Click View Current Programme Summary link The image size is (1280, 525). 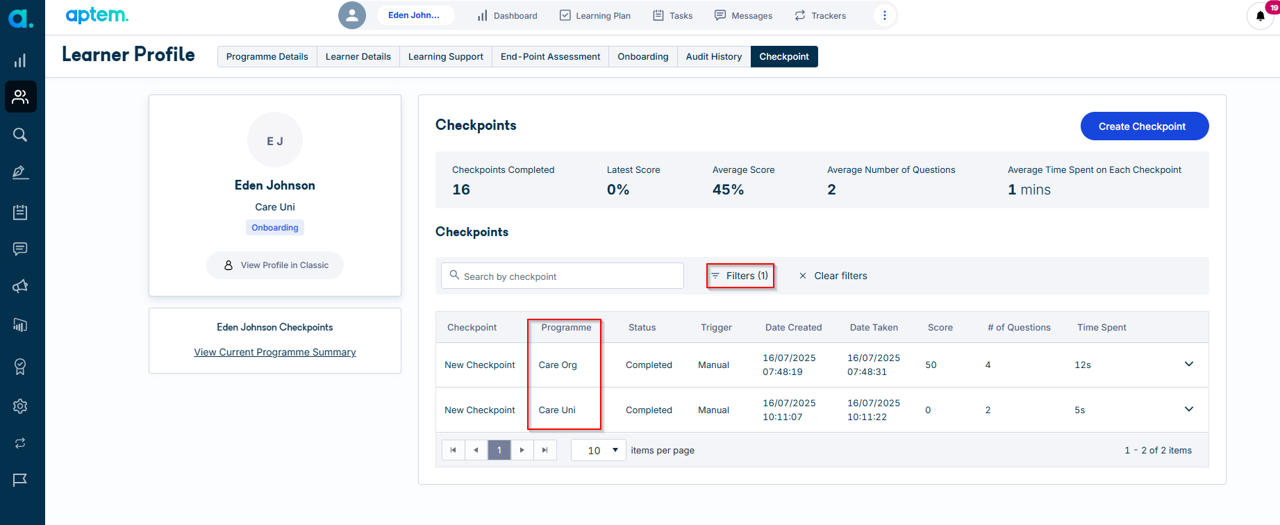point(275,352)
